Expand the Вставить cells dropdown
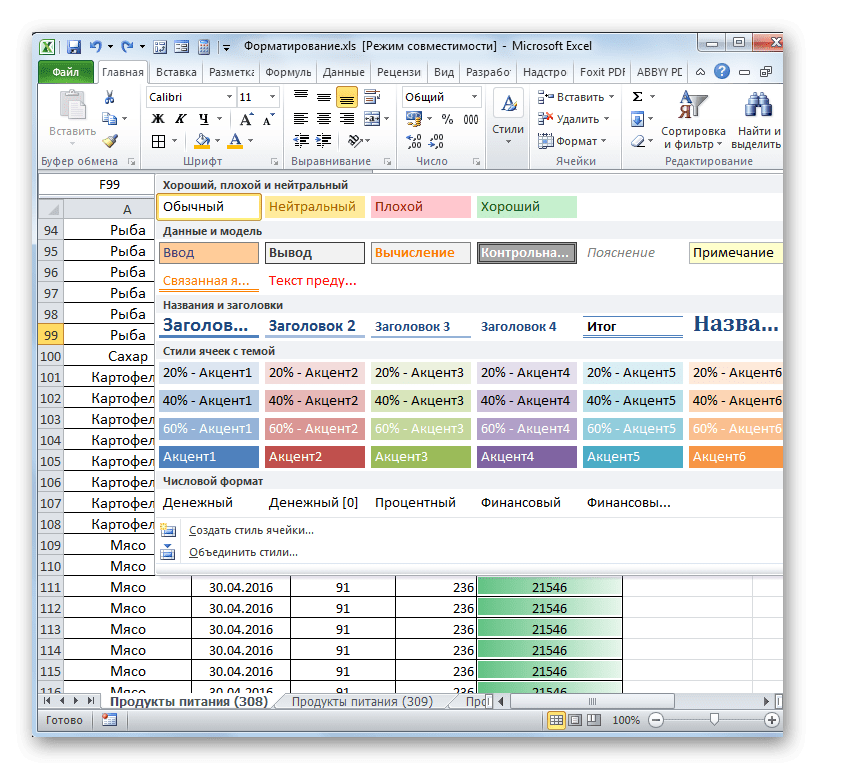 [611, 97]
